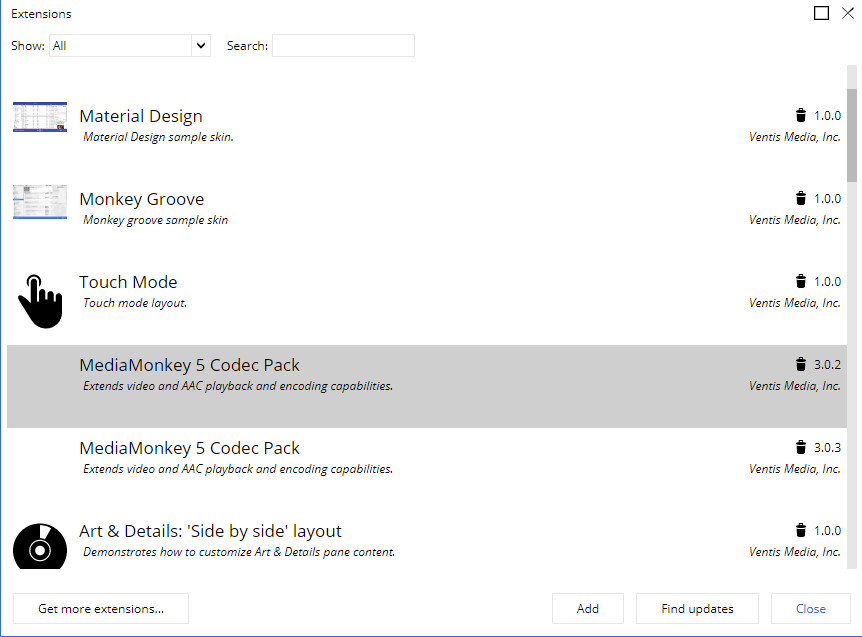
Task: Maximize the Extensions window
Action: tap(821, 13)
